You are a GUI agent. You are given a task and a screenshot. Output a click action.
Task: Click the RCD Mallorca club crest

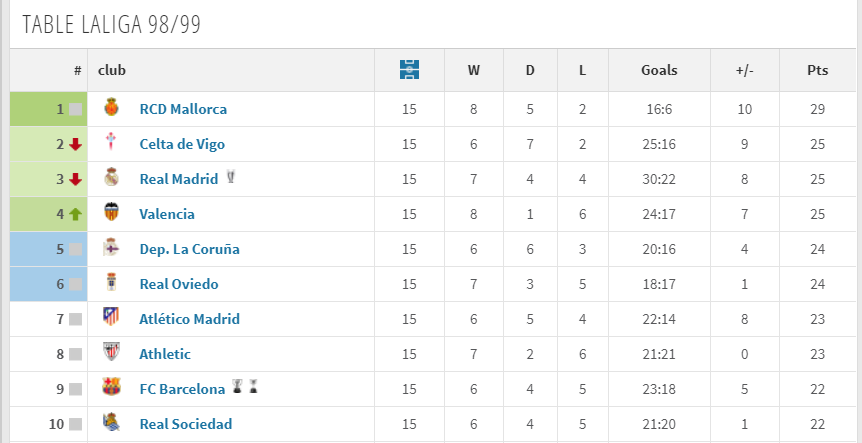tap(111, 108)
